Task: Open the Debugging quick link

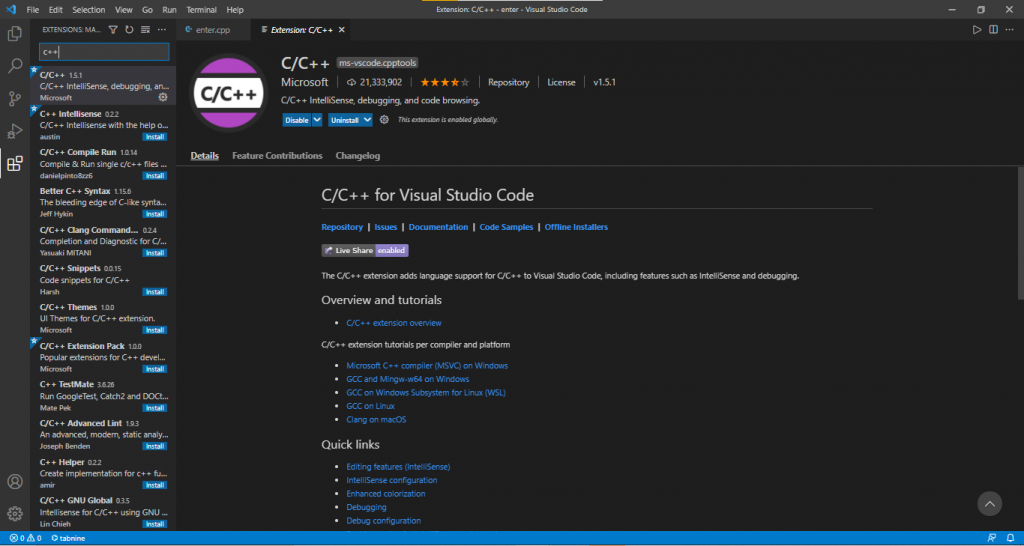Action: pos(366,507)
